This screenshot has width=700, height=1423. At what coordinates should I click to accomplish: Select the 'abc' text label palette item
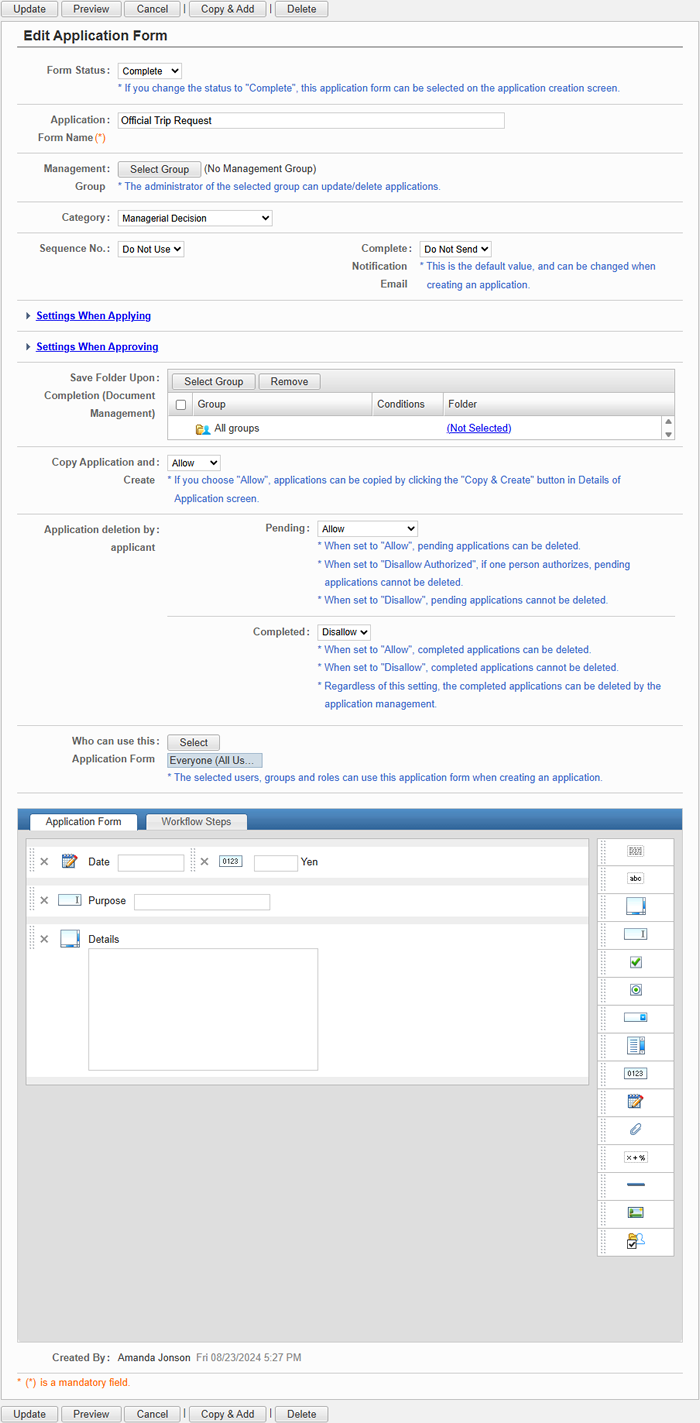pos(635,879)
